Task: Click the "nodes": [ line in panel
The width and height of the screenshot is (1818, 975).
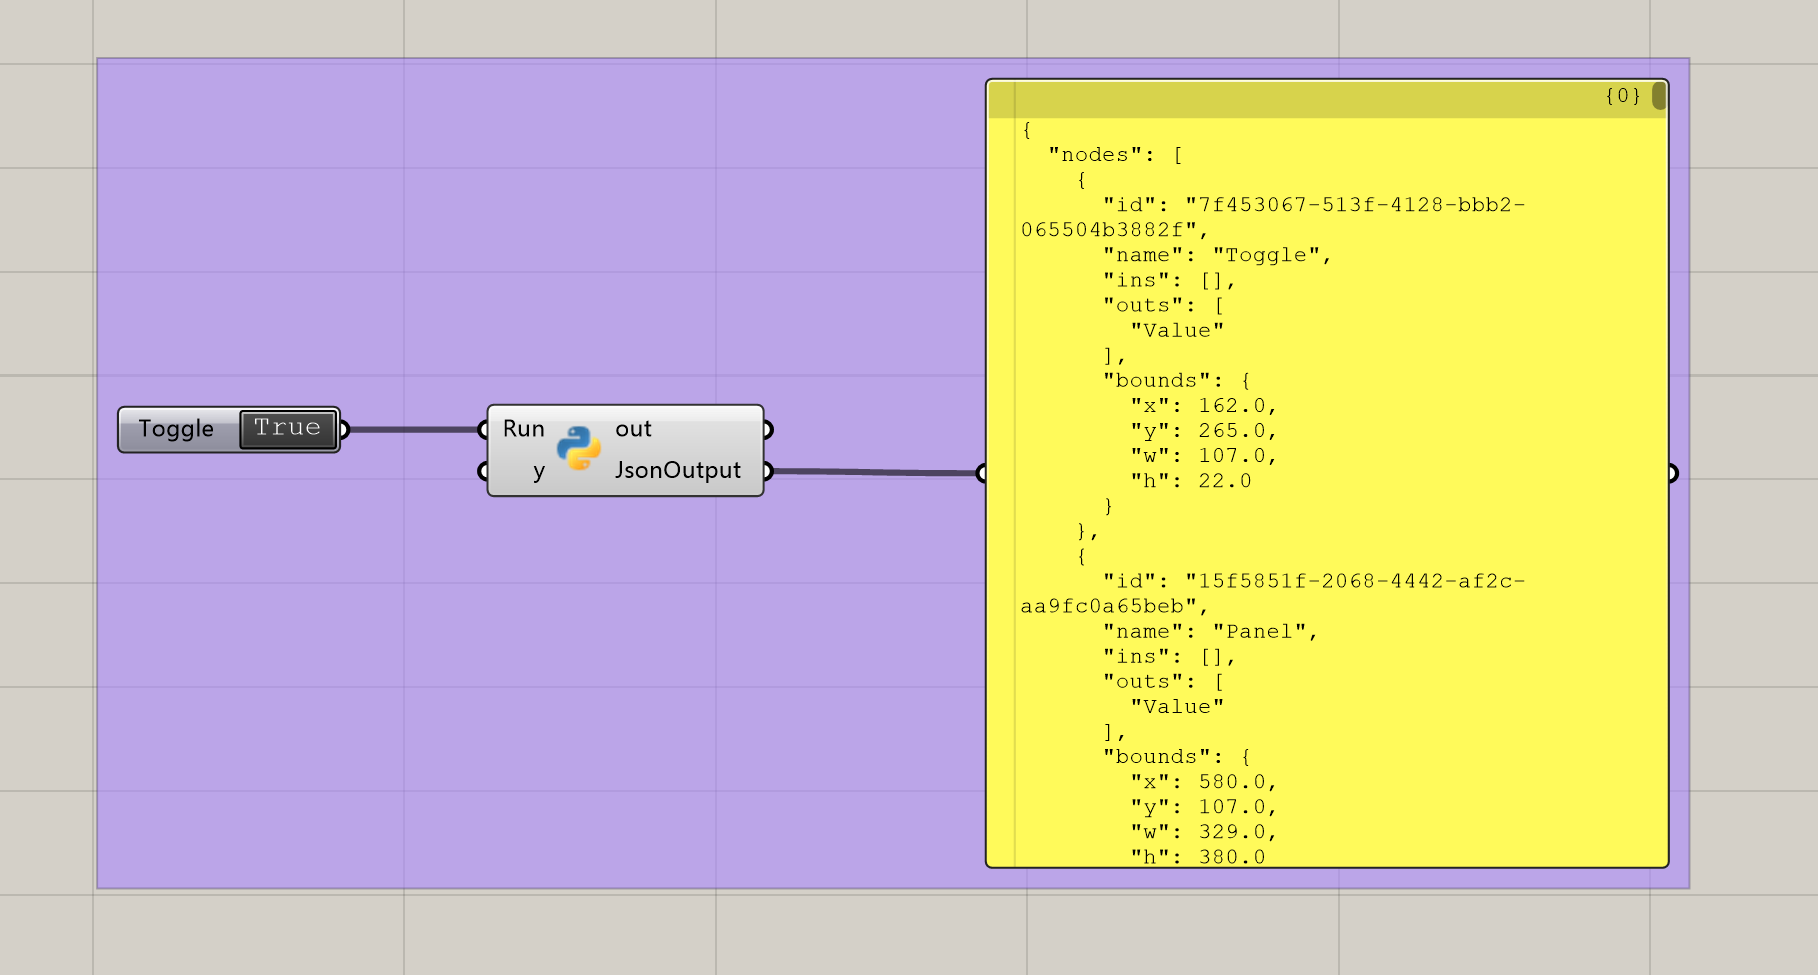Action: pyautogui.click(x=1115, y=155)
